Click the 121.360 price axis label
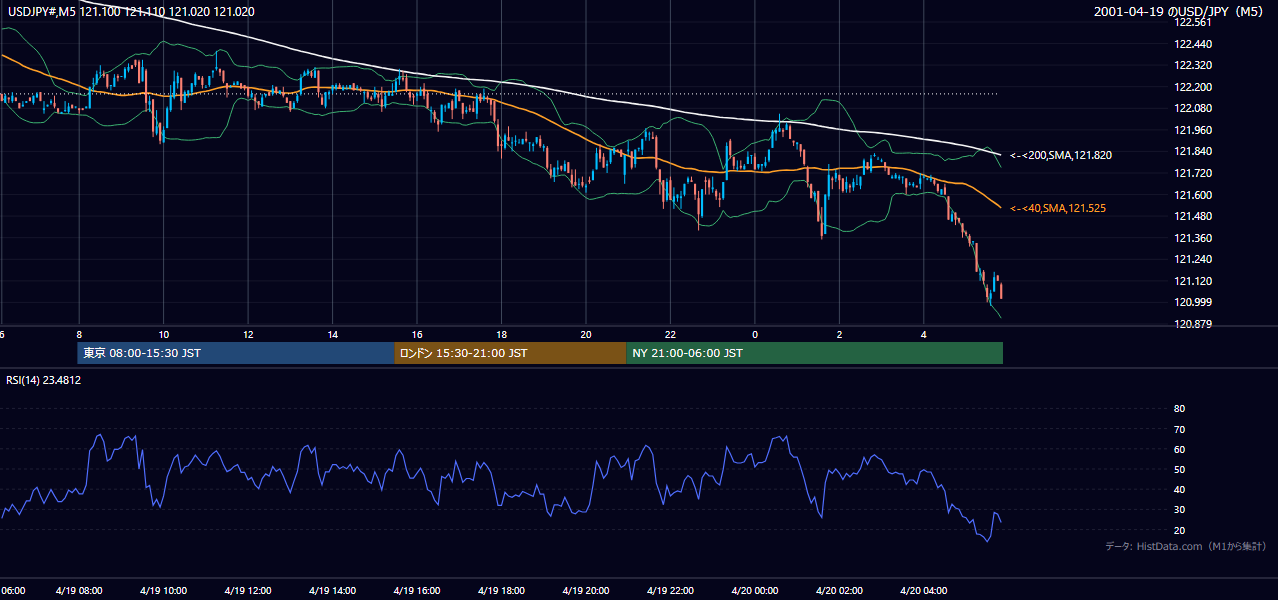 click(x=1195, y=238)
